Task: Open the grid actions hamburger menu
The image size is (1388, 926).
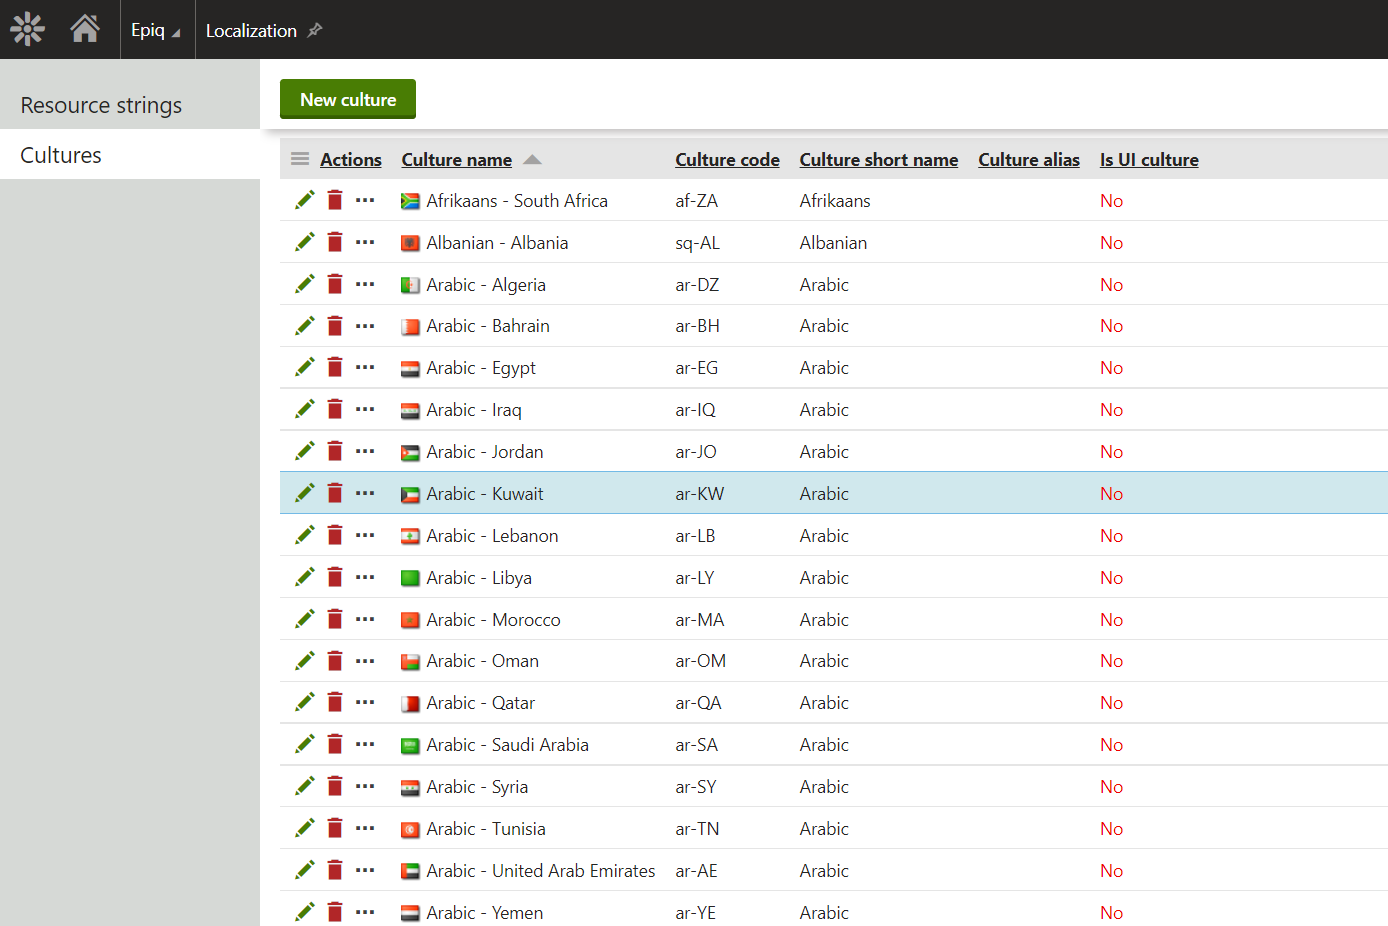Action: point(300,159)
